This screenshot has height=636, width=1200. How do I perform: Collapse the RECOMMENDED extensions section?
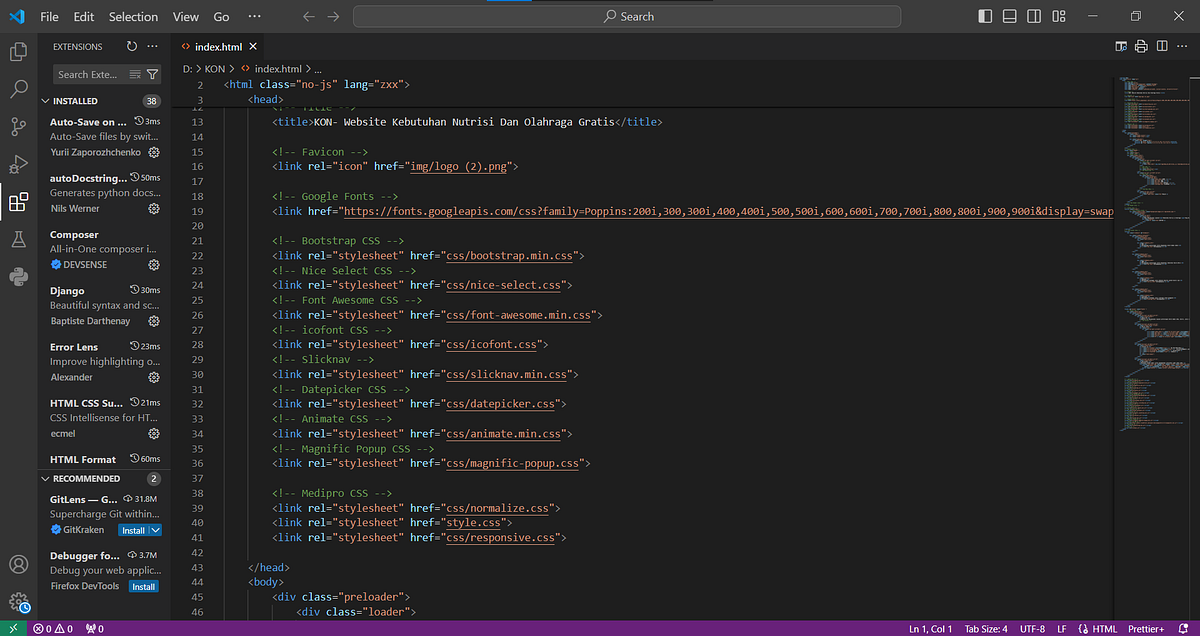(x=45, y=479)
